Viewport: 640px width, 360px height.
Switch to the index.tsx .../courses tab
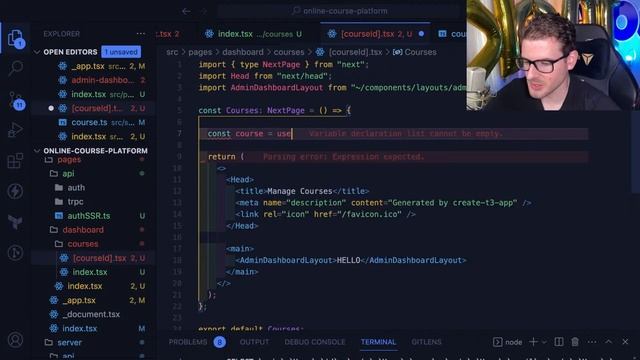(x=253, y=34)
